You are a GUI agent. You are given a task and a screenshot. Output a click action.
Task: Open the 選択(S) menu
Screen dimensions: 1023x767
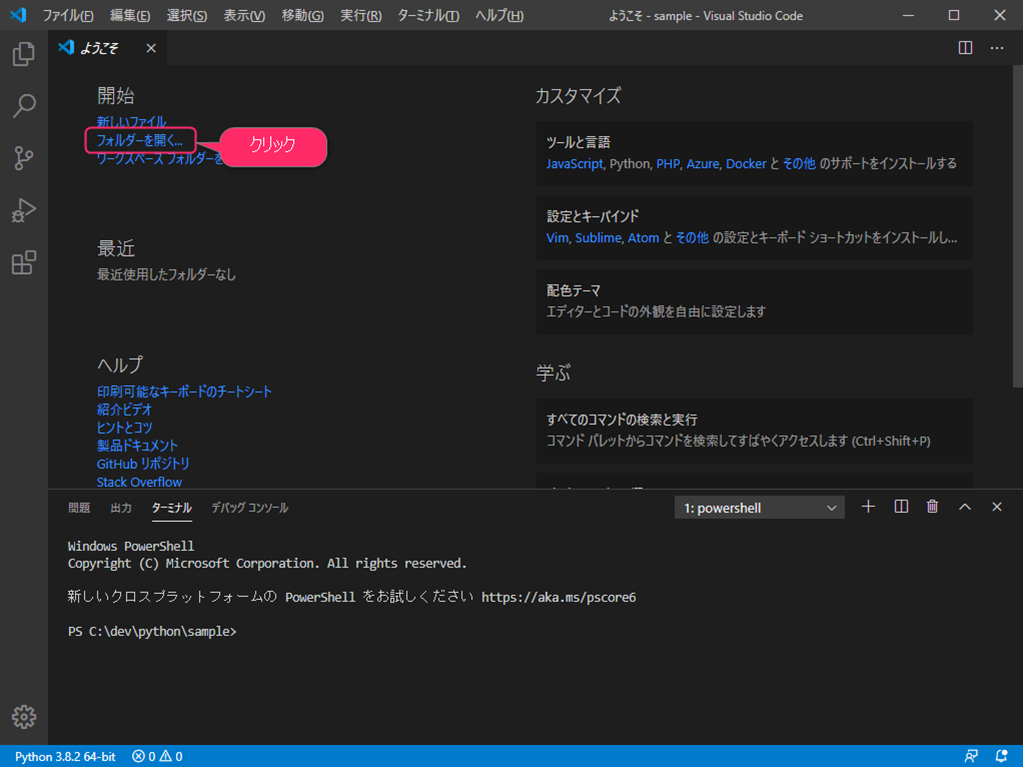[187, 16]
